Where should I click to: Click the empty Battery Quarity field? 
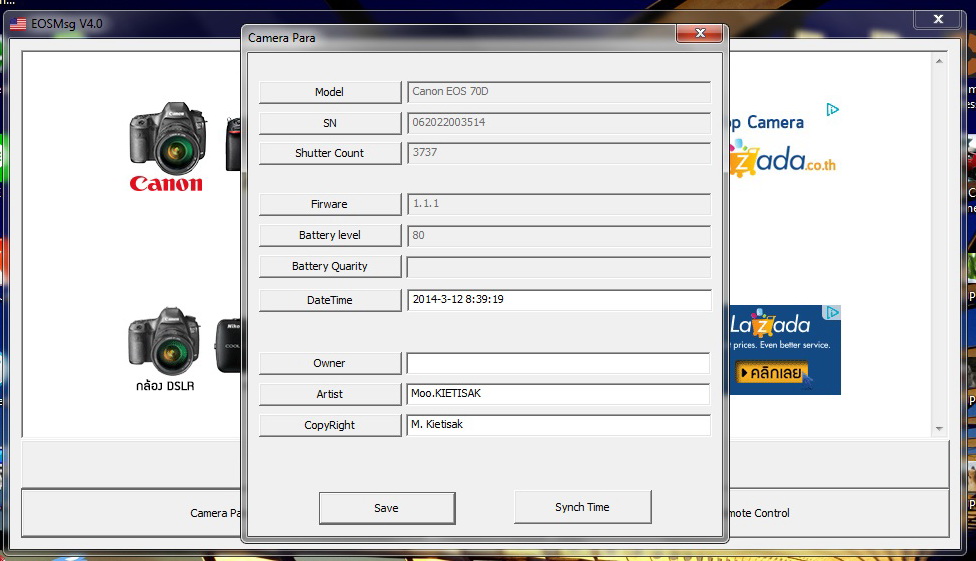558,266
